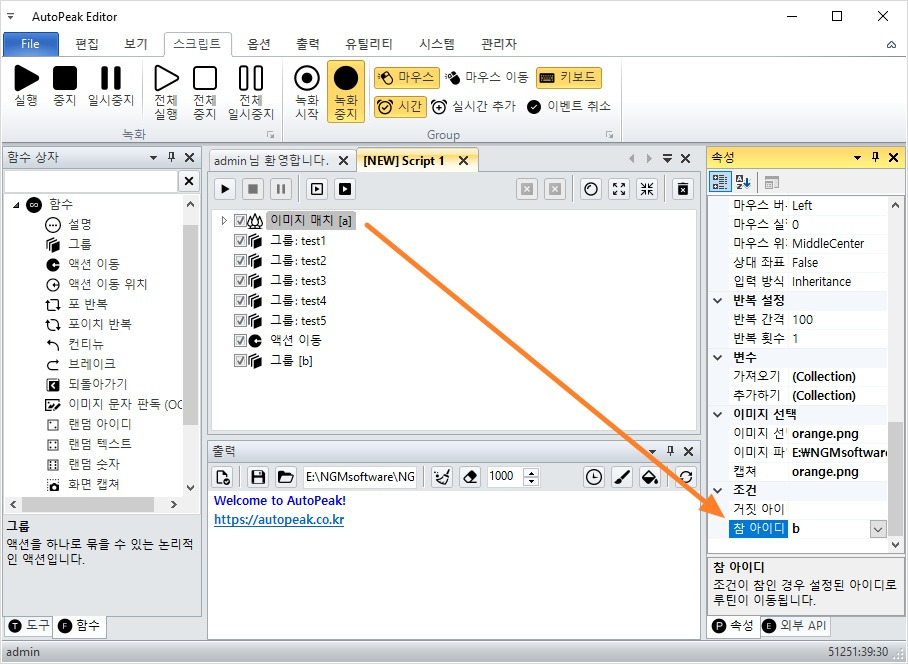Open the 참 아이디 dropdown
The width and height of the screenshot is (908, 664).
point(878,529)
